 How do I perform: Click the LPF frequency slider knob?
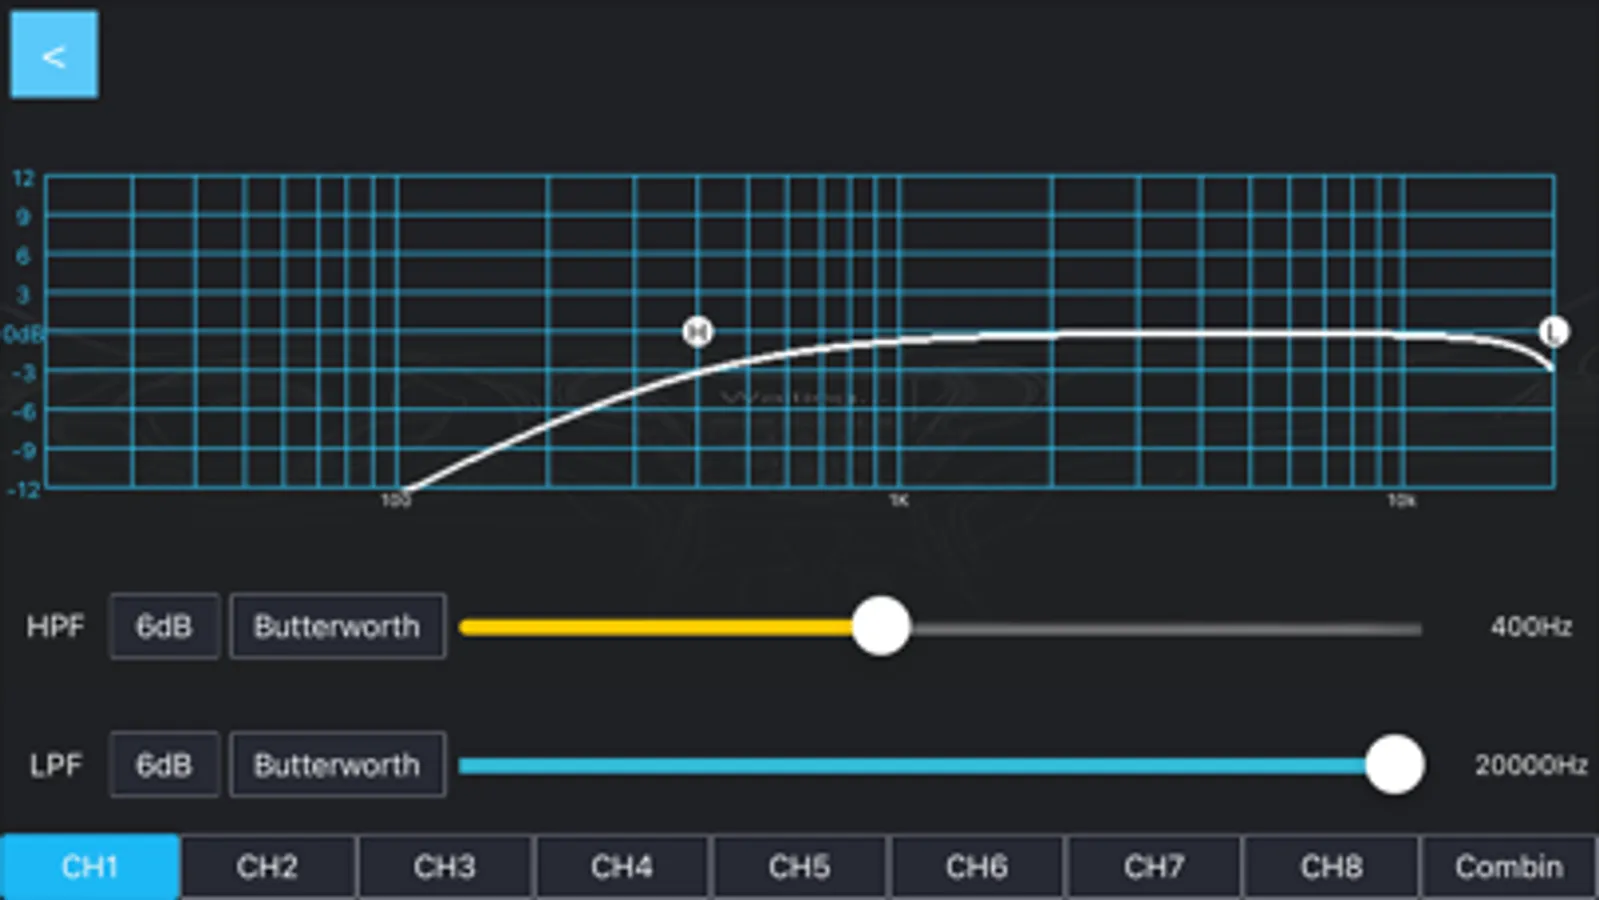1394,765
